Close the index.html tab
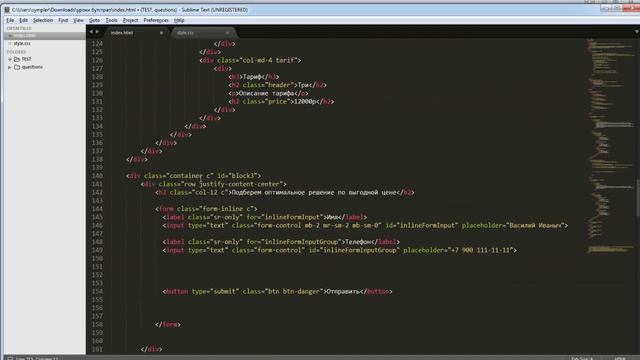 [x=161, y=33]
